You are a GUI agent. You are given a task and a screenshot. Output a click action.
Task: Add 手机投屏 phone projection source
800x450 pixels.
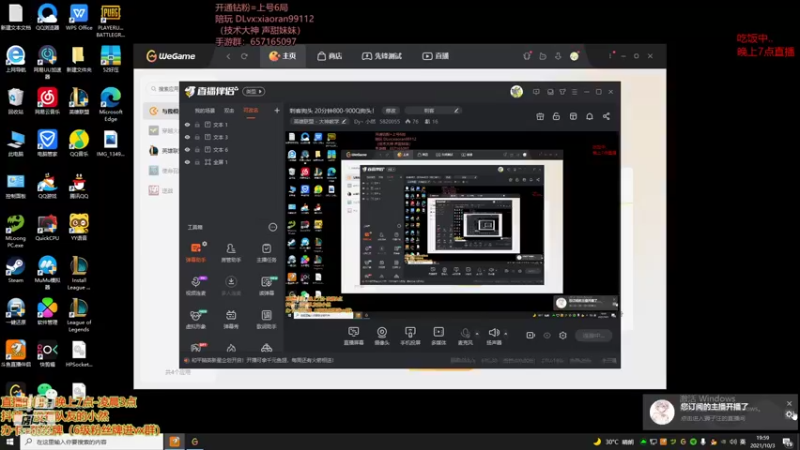[410, 336]
